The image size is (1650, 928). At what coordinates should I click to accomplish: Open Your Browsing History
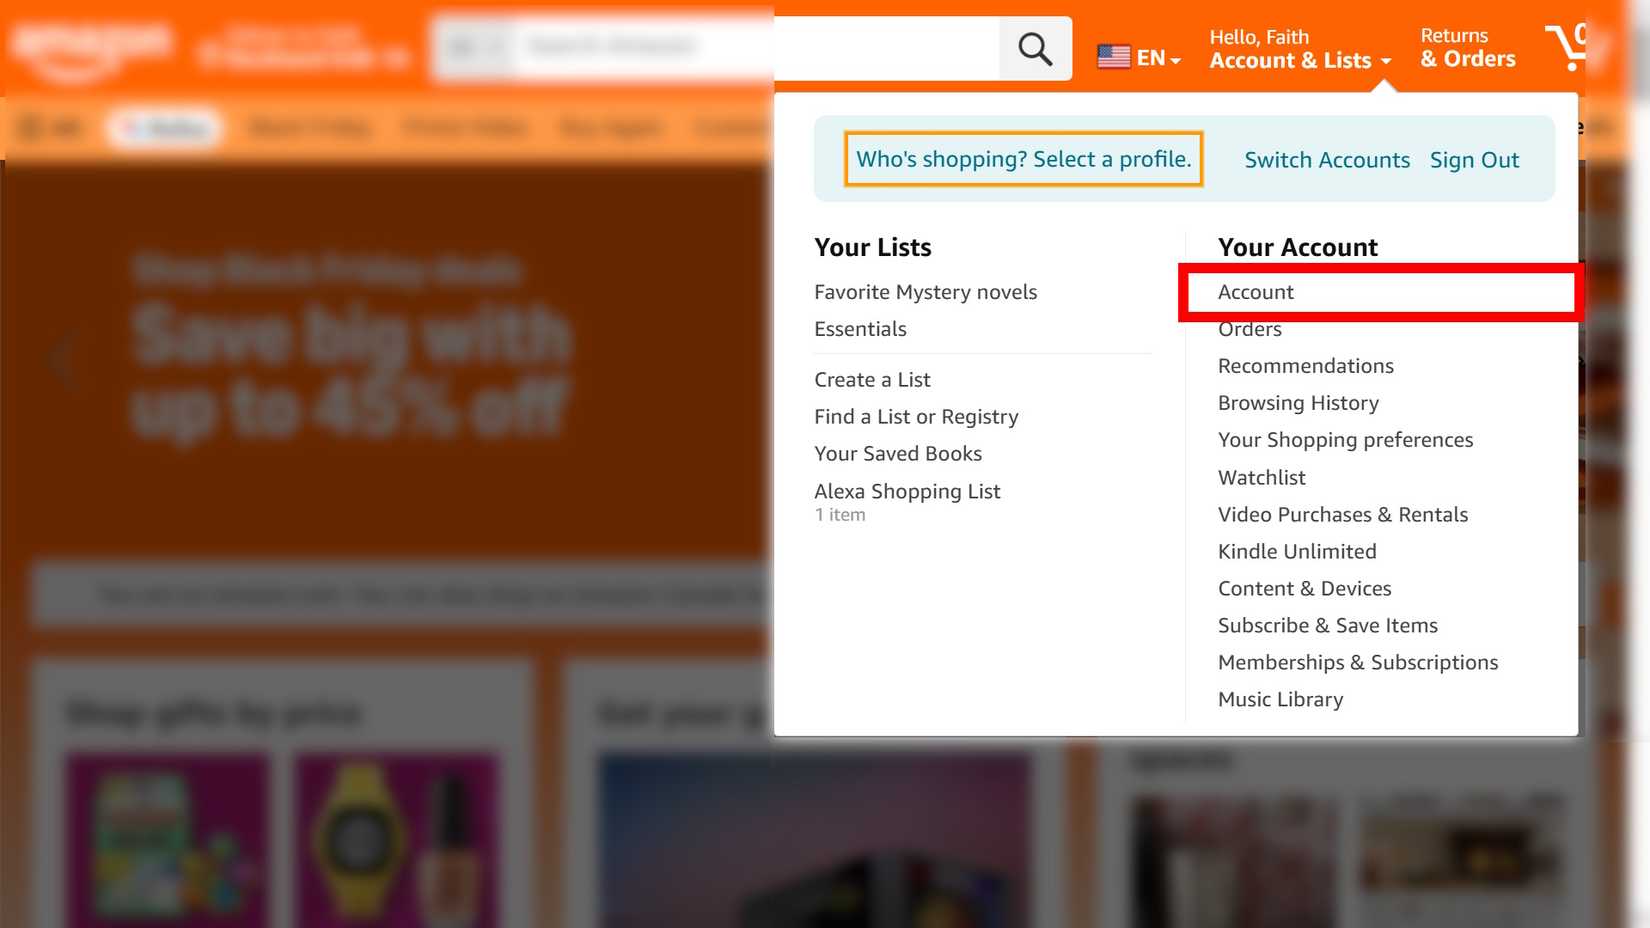pos(1297,402)
